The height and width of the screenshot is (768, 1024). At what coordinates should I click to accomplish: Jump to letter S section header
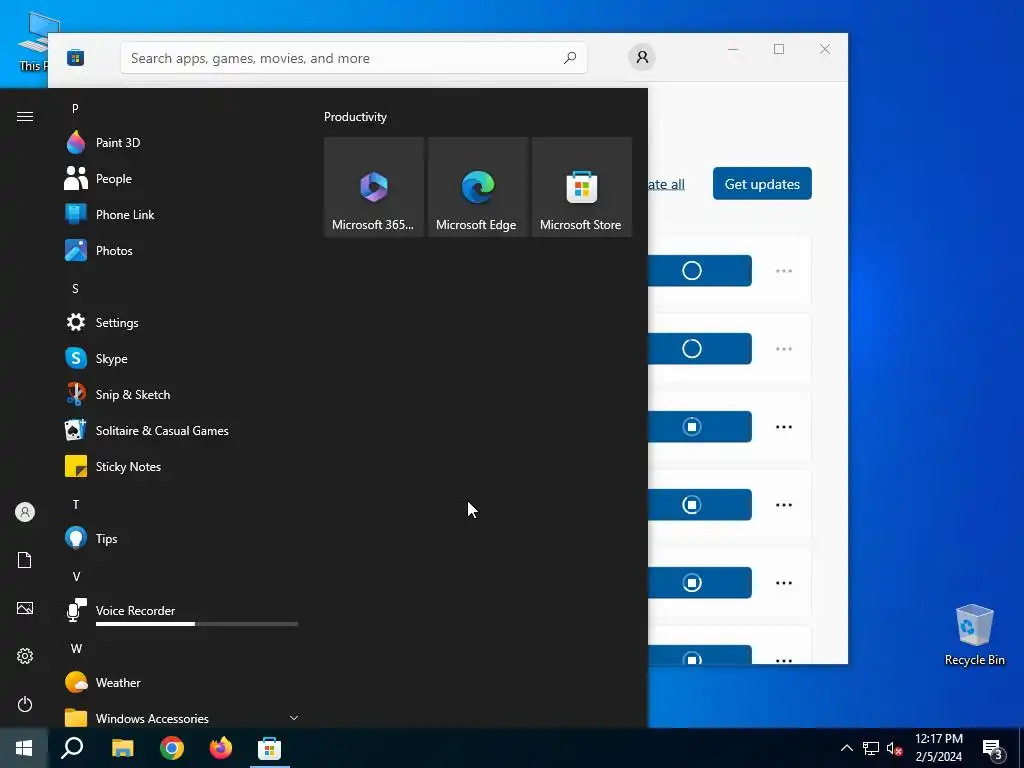pos(75,289)
